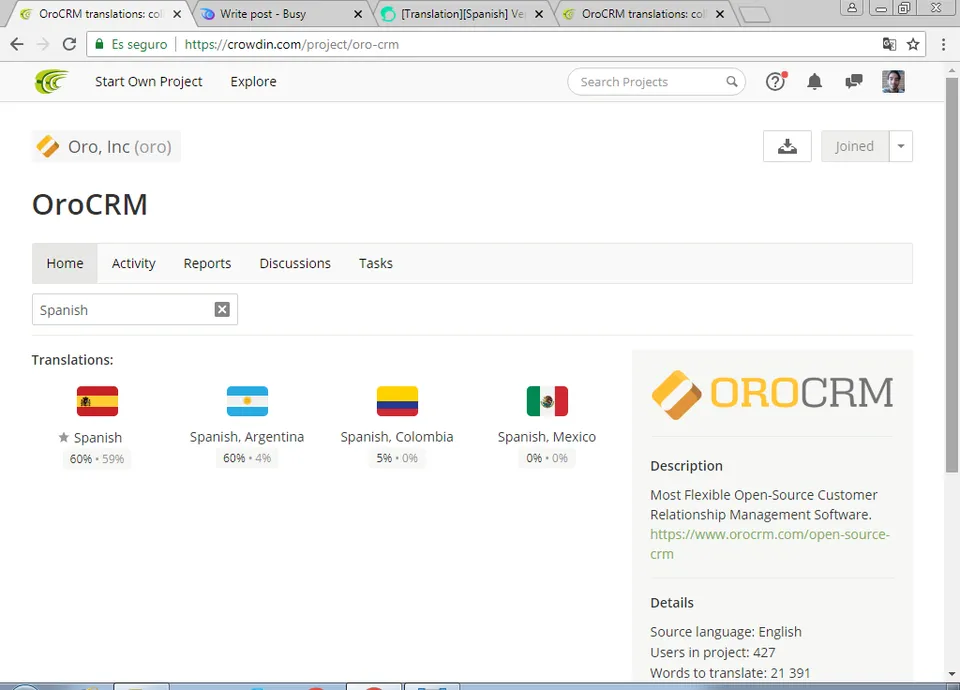960x690 pixels.
Task: Select the Spain flag icon
Action: coord(97,401)
